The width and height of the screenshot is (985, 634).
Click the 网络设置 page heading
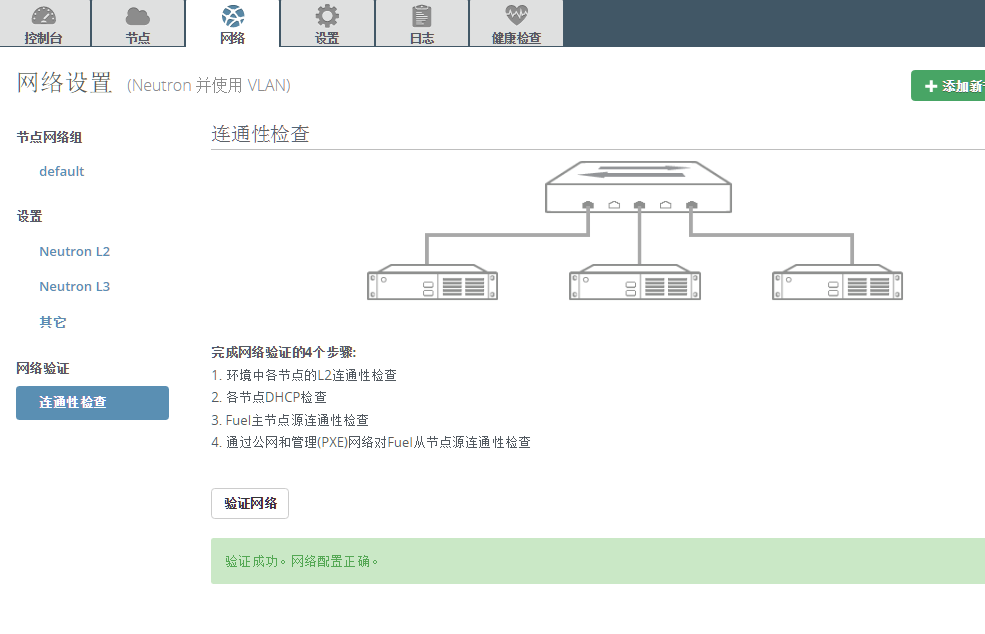(x=65, y=84)
